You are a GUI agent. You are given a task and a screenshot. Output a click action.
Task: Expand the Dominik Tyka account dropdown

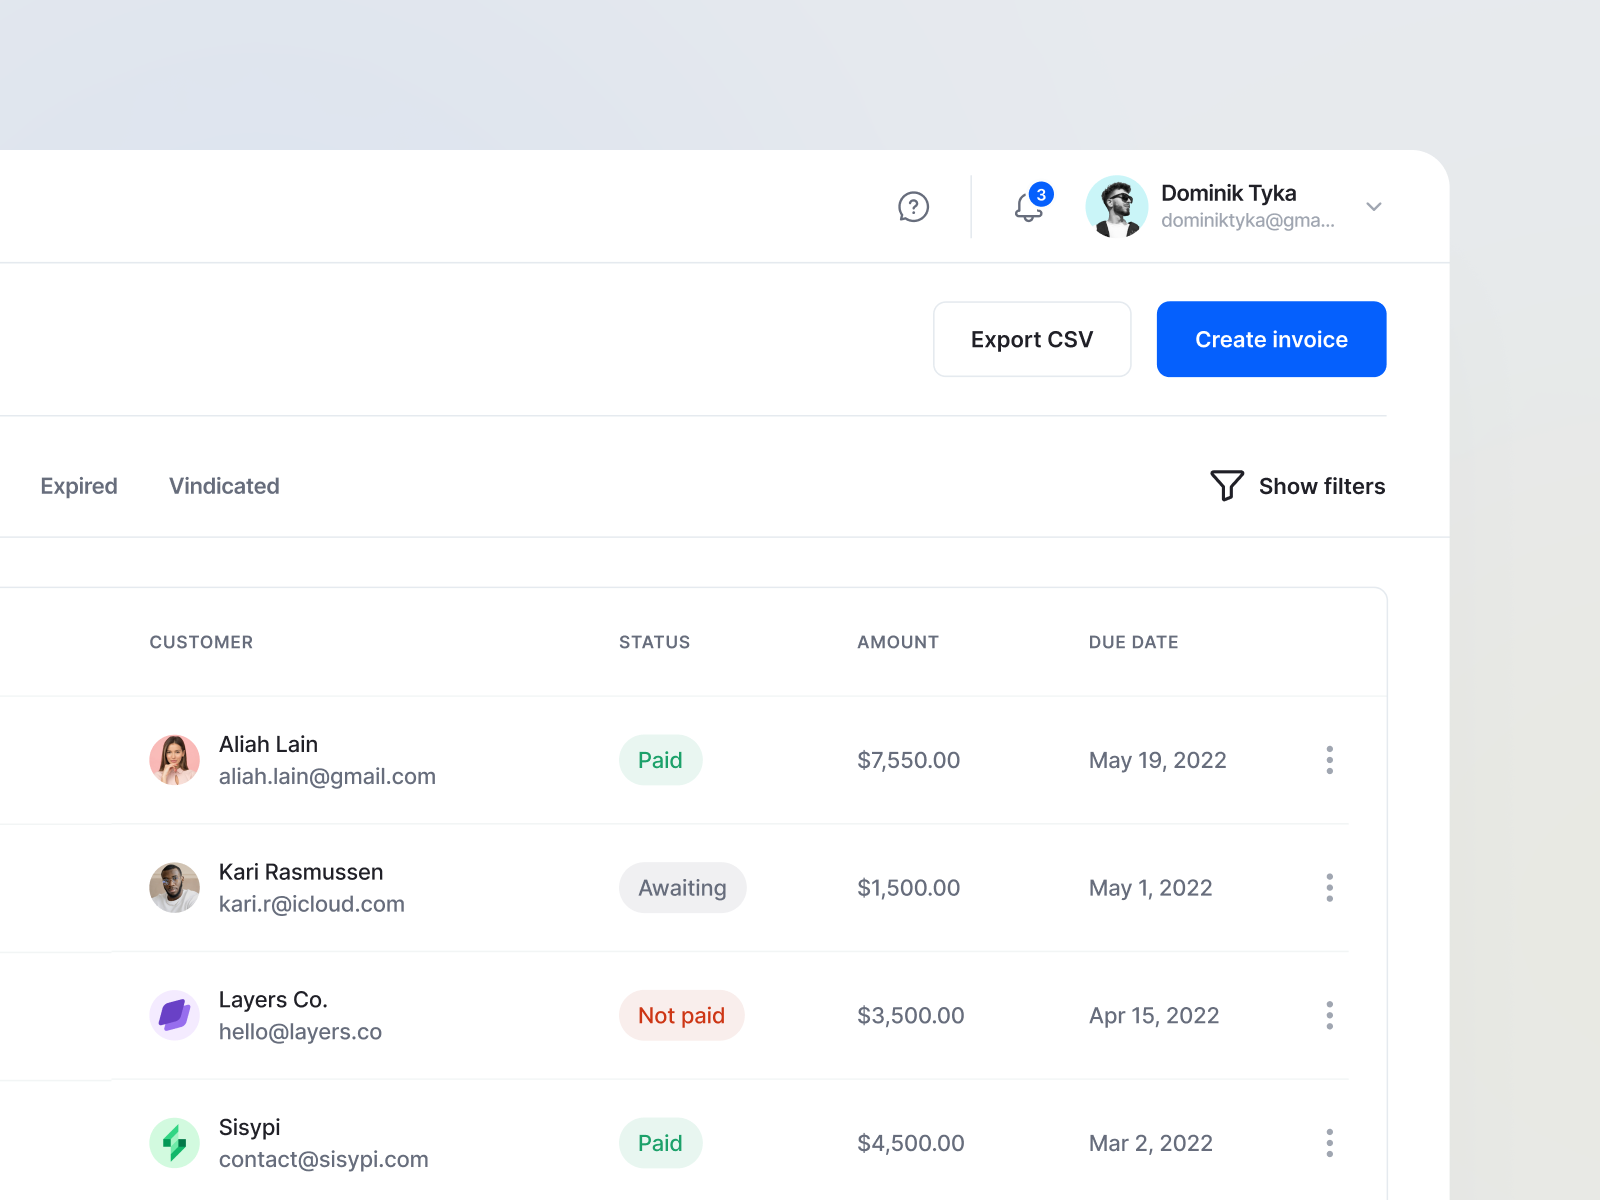click(x=1374, y=207)
